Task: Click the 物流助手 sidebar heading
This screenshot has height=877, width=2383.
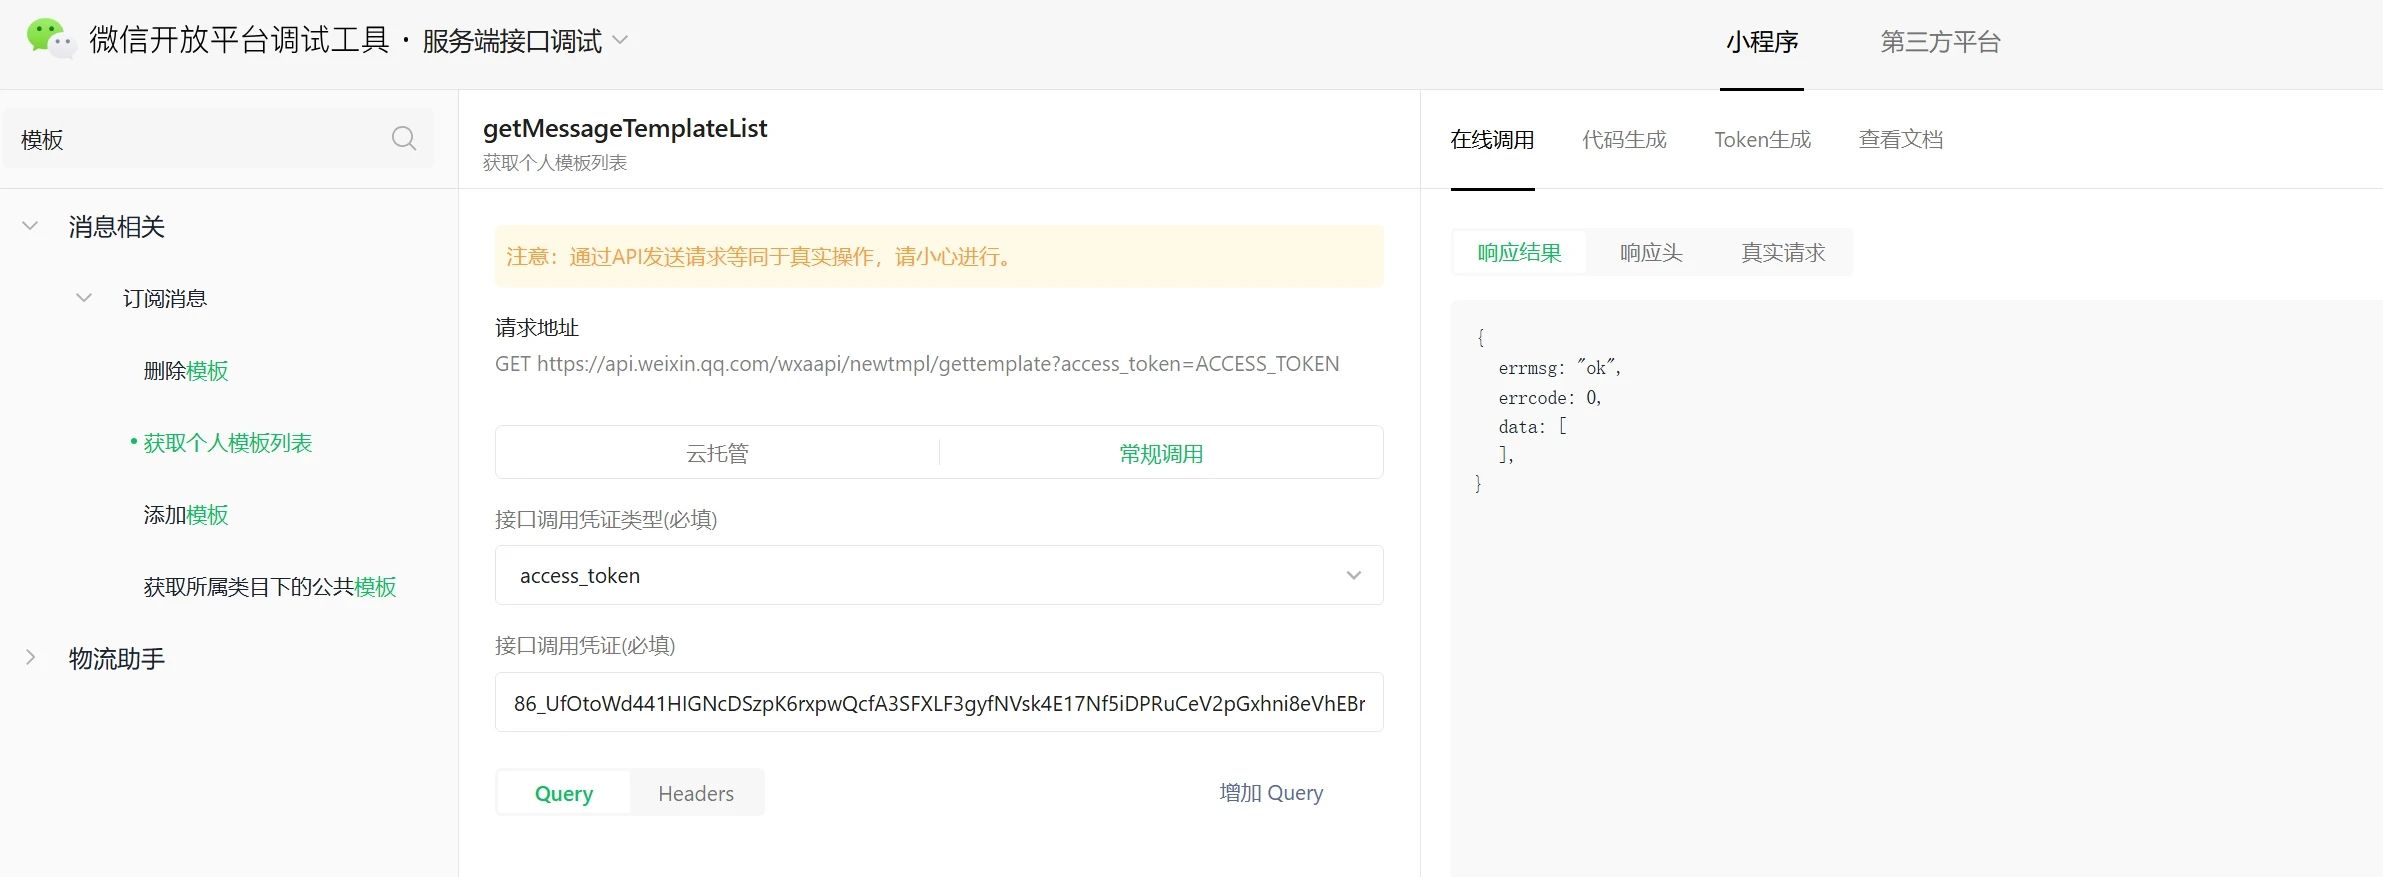Action: coord(117,659)
